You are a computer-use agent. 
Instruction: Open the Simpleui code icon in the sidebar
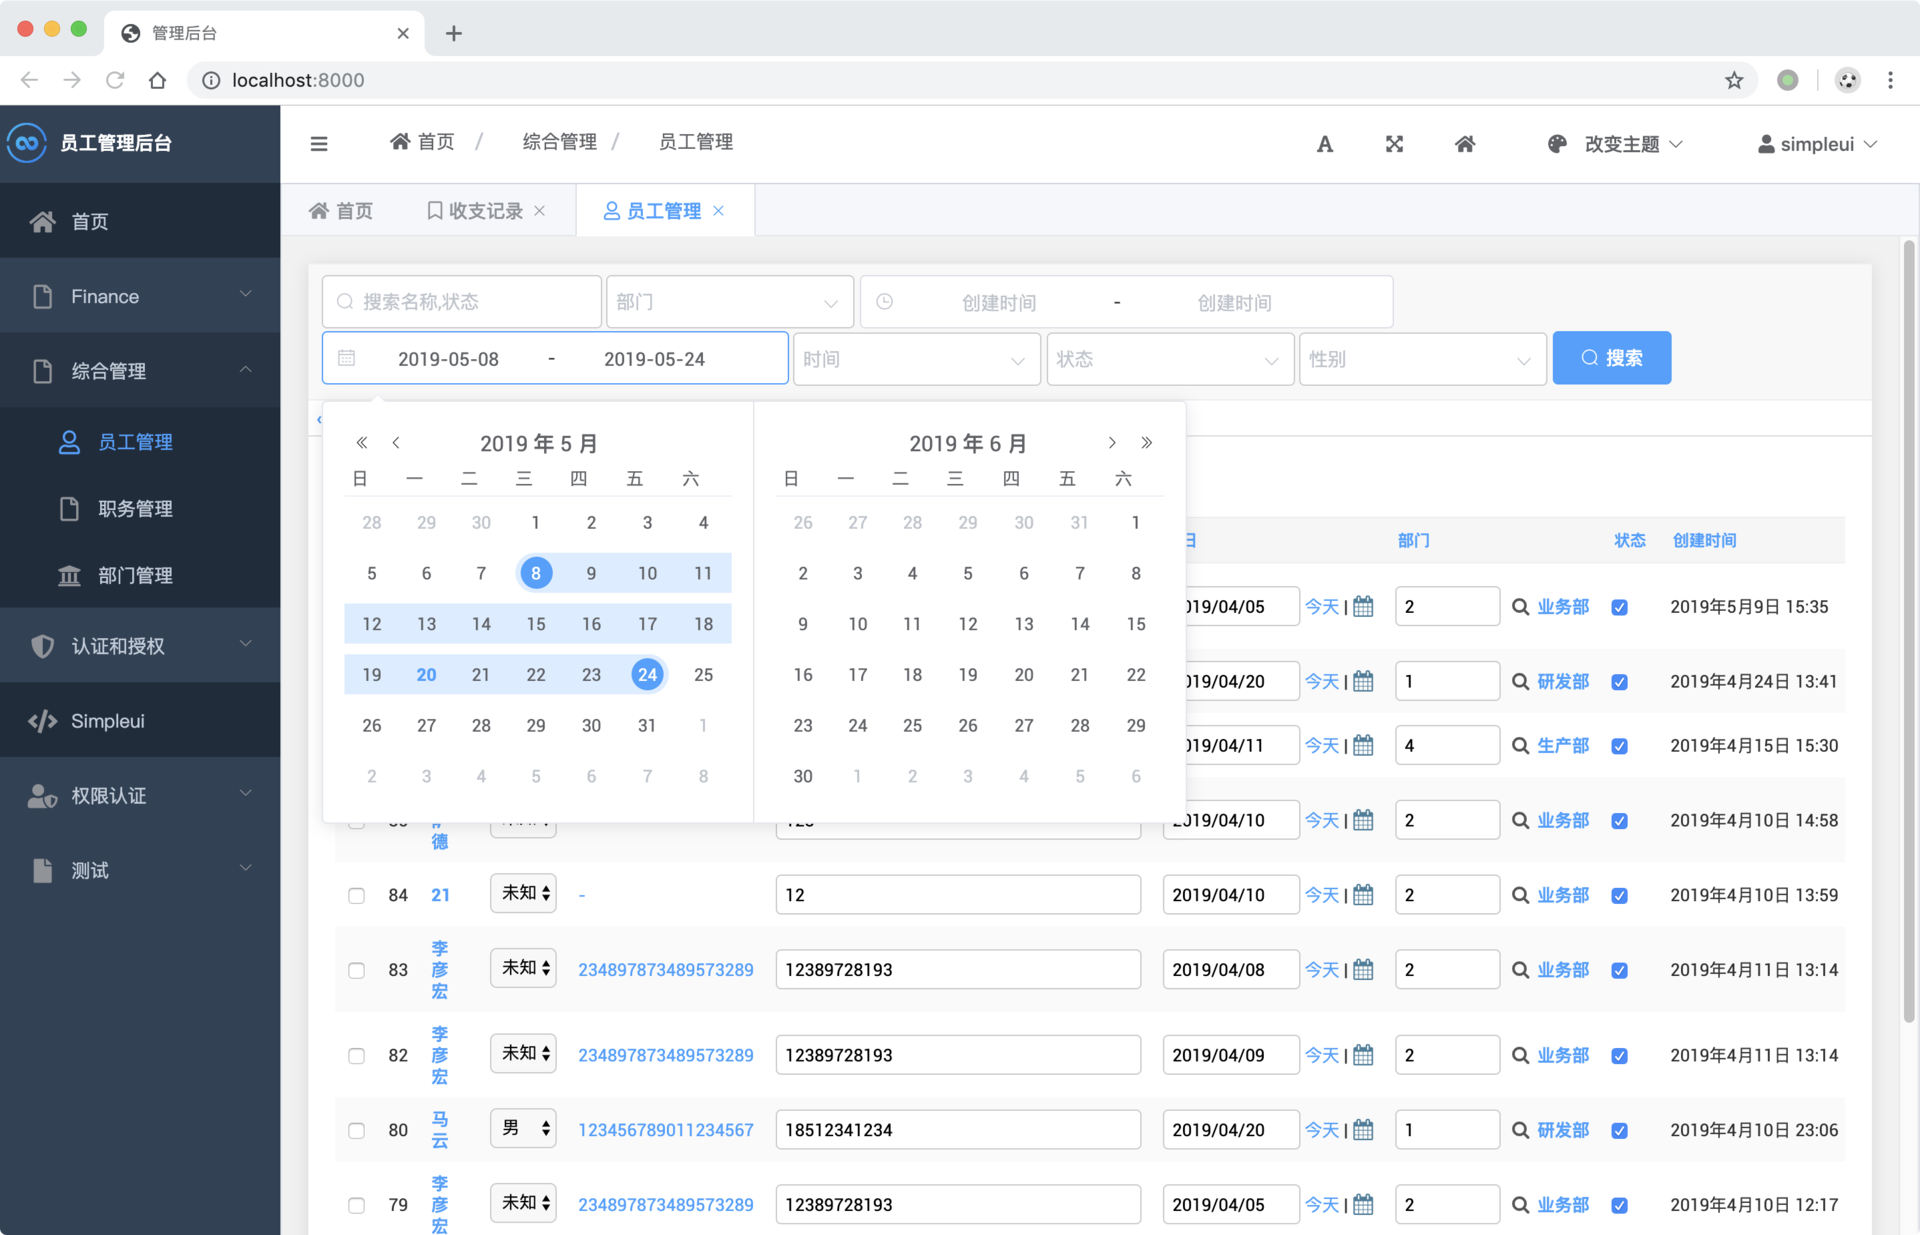click(41, 719)
